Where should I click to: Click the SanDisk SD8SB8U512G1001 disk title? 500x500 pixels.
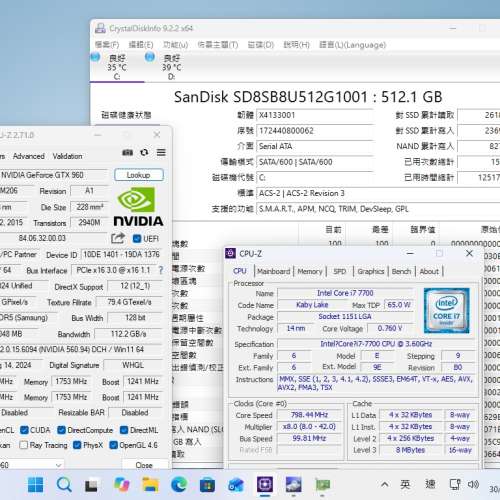tap(308, 97)
